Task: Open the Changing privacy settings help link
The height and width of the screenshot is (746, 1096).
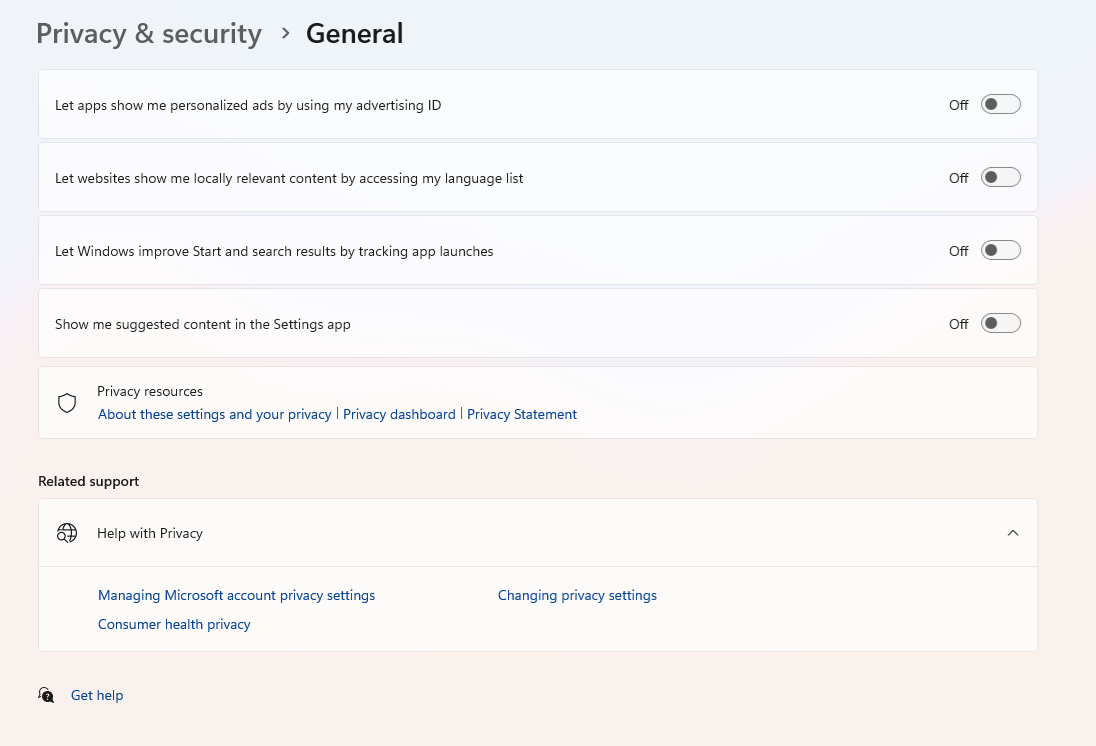Action: [x=577, y=595]
